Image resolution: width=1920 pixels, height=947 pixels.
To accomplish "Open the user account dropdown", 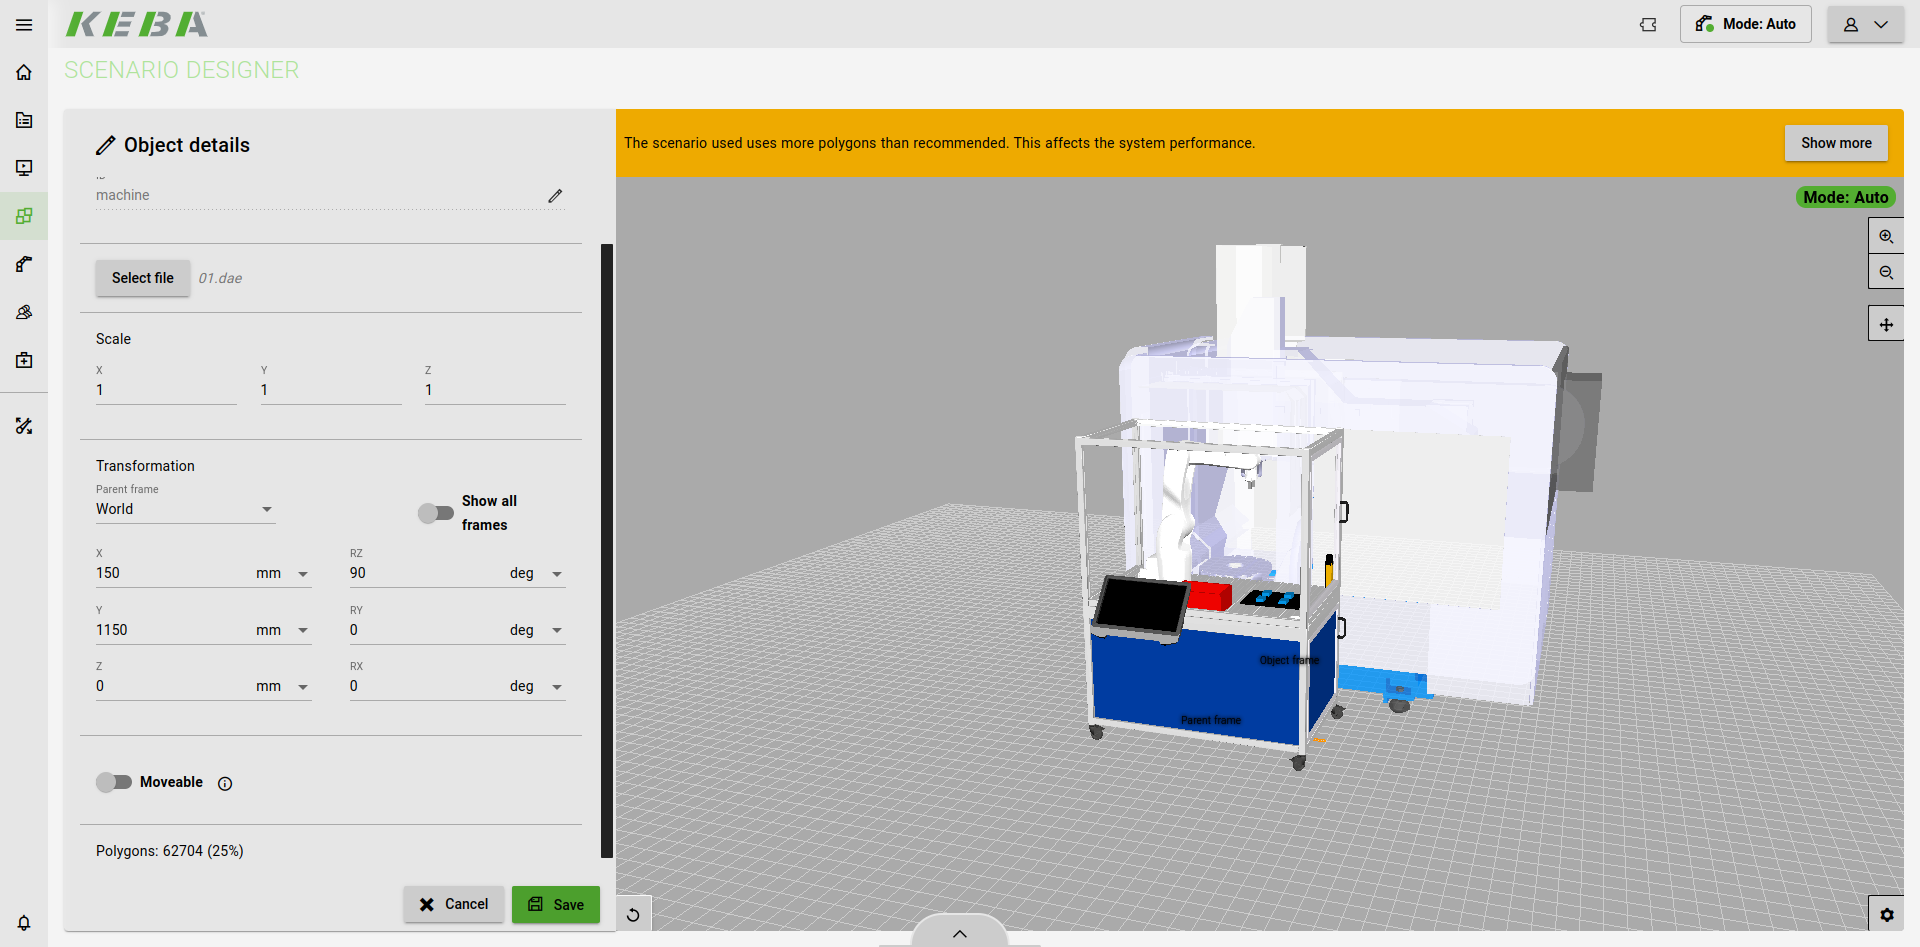I will pos(1865,25).
